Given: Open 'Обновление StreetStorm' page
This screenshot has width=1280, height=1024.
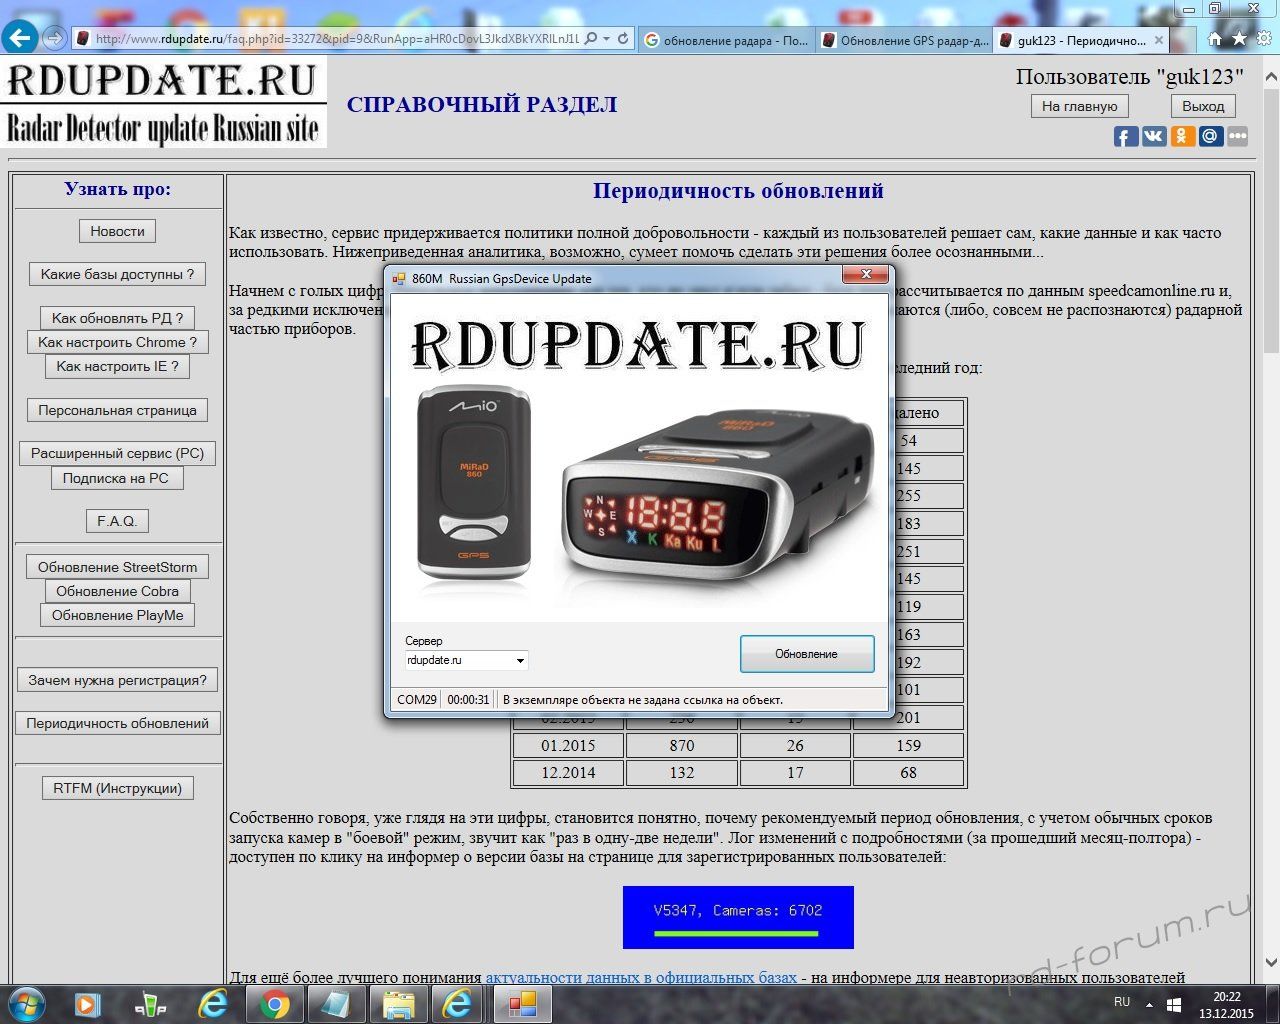Looking at the screenshot, I should pos(117,567).
